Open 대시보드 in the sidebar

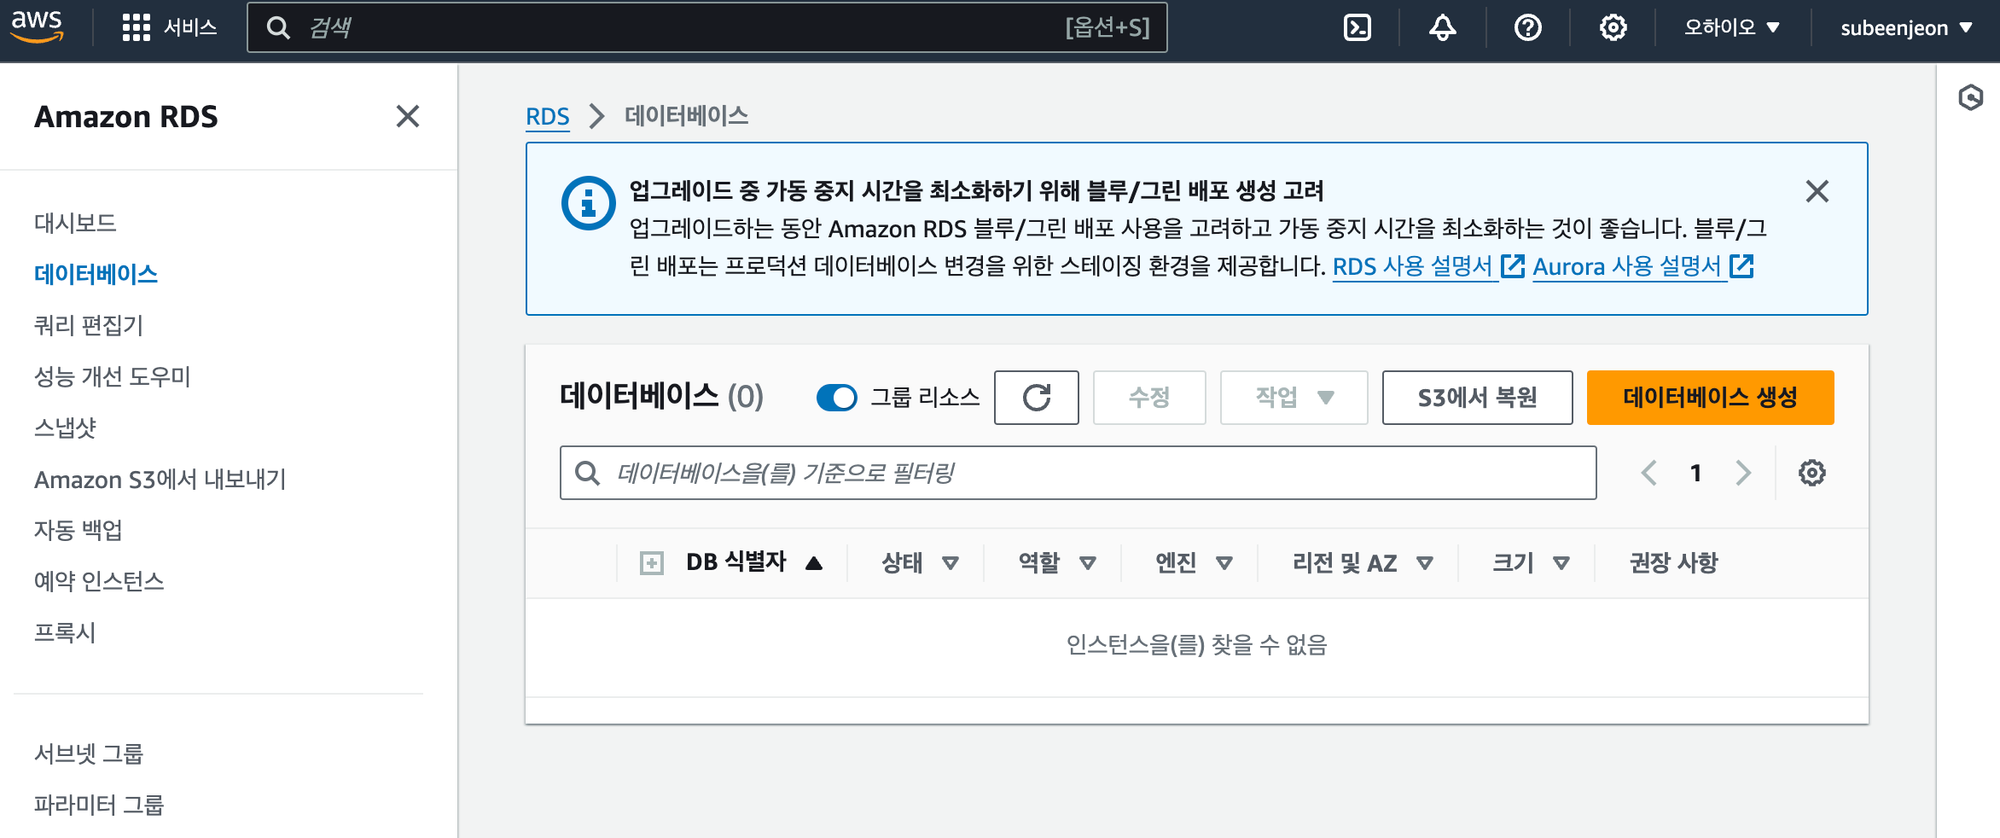pyautogui.click(x=75, y=223)
